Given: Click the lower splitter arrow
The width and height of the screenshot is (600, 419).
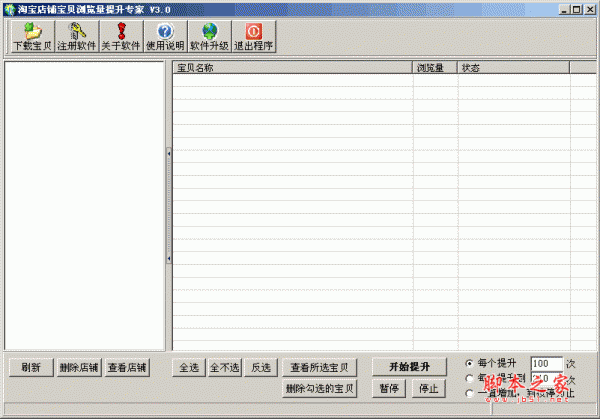Looking at the screenshot, I should pyautogui.click(x=169, y=259).
